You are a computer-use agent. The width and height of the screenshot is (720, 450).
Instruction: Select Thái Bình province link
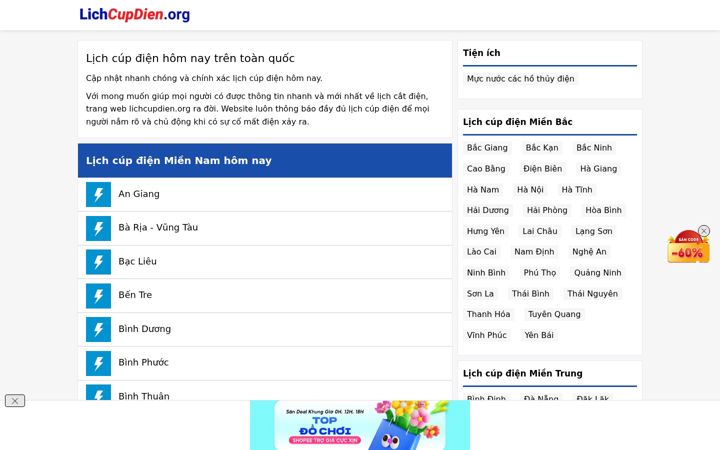coord(530,293)
